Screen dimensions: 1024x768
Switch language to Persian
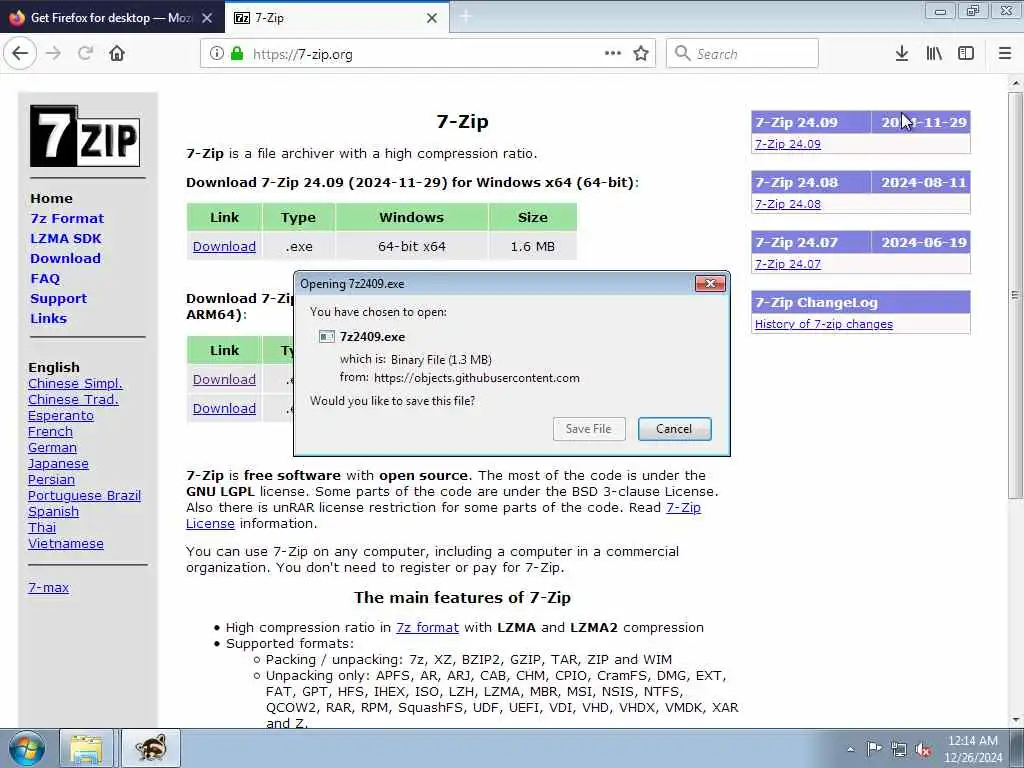coord(51,479)
